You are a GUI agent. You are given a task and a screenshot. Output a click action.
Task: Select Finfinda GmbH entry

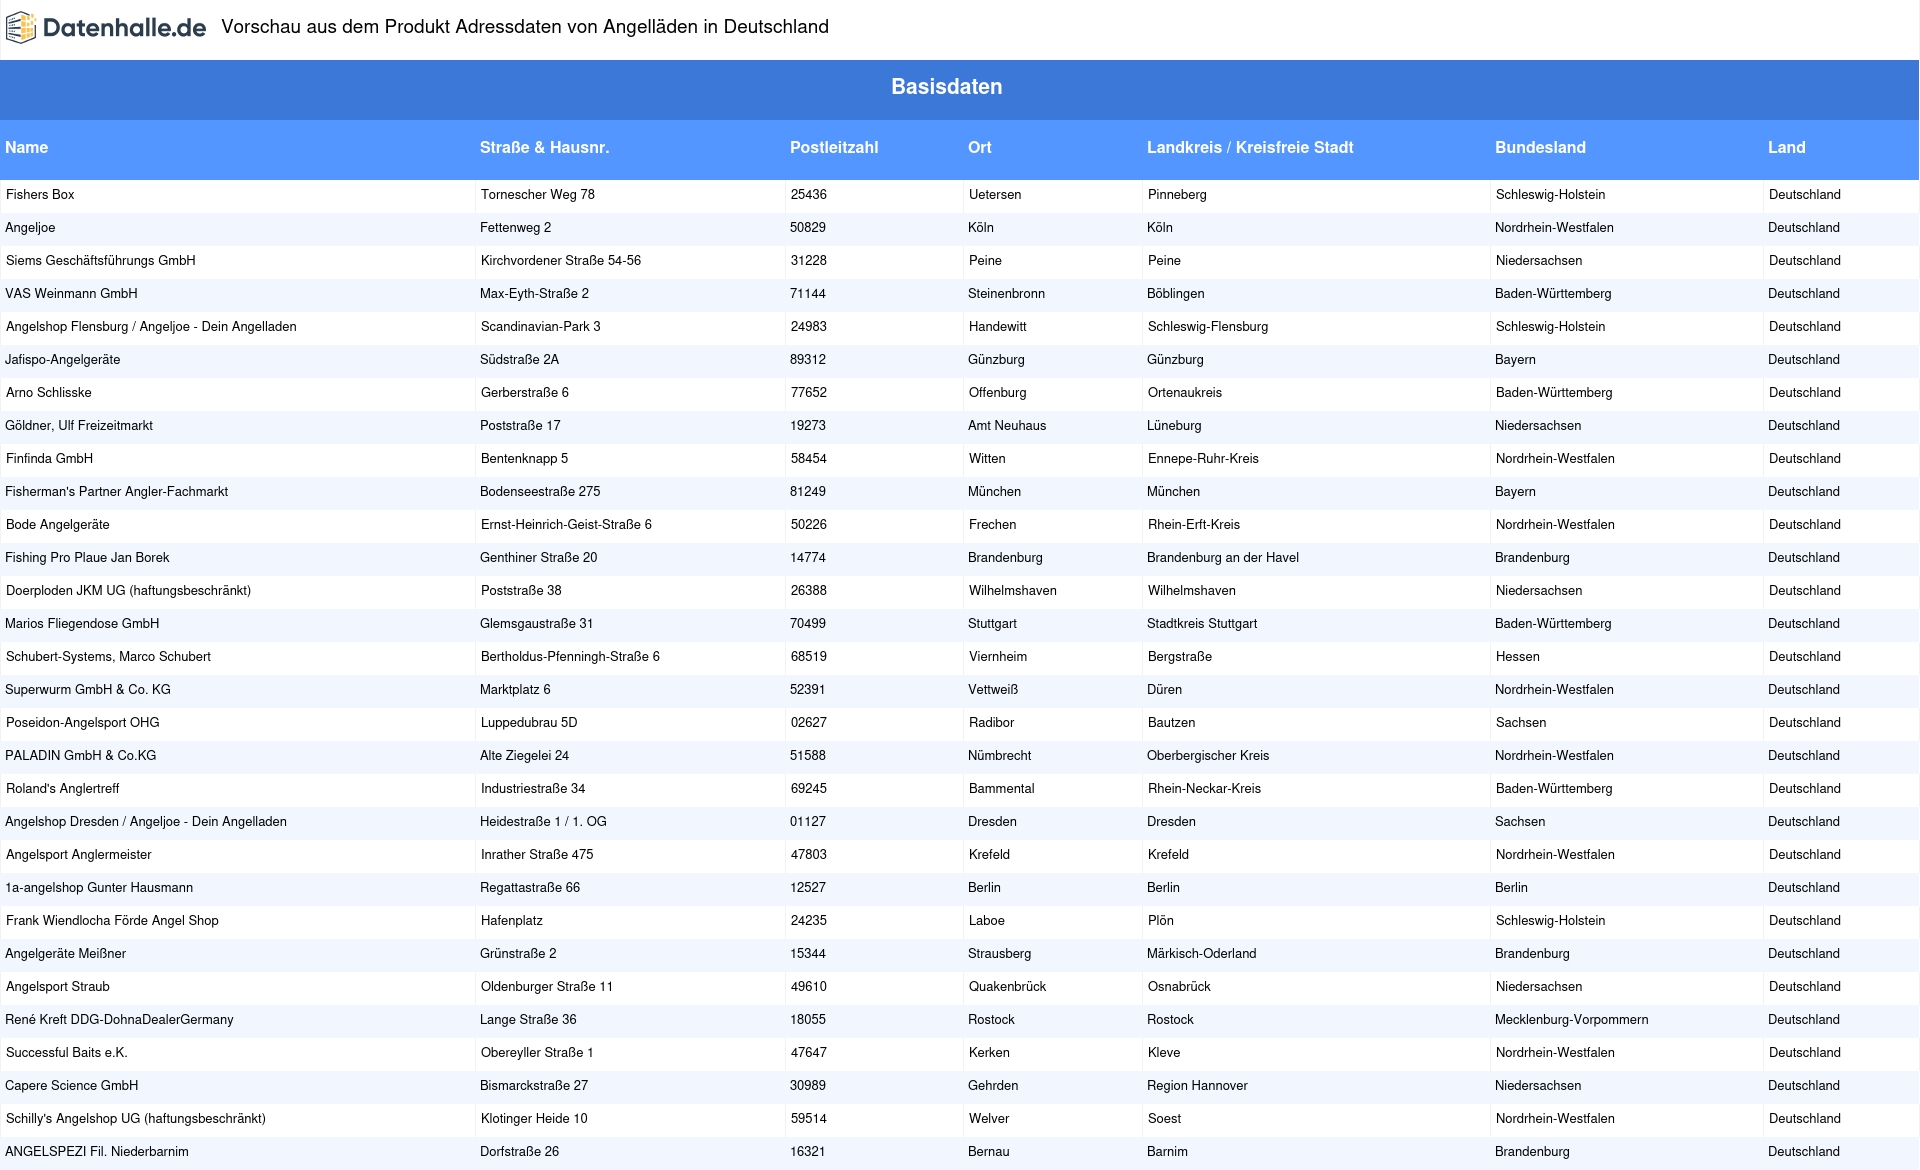[49, 459]
